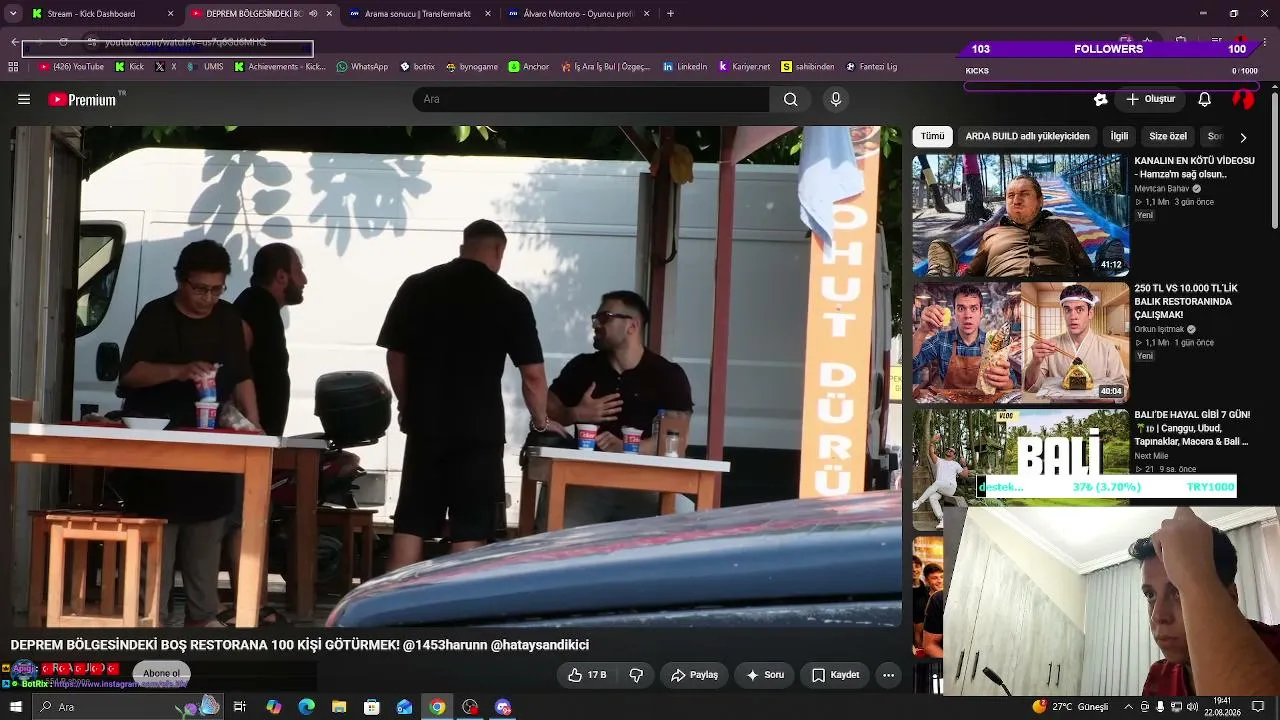
Task: Open the bynogame bookmark
Action: coord(472,67)
